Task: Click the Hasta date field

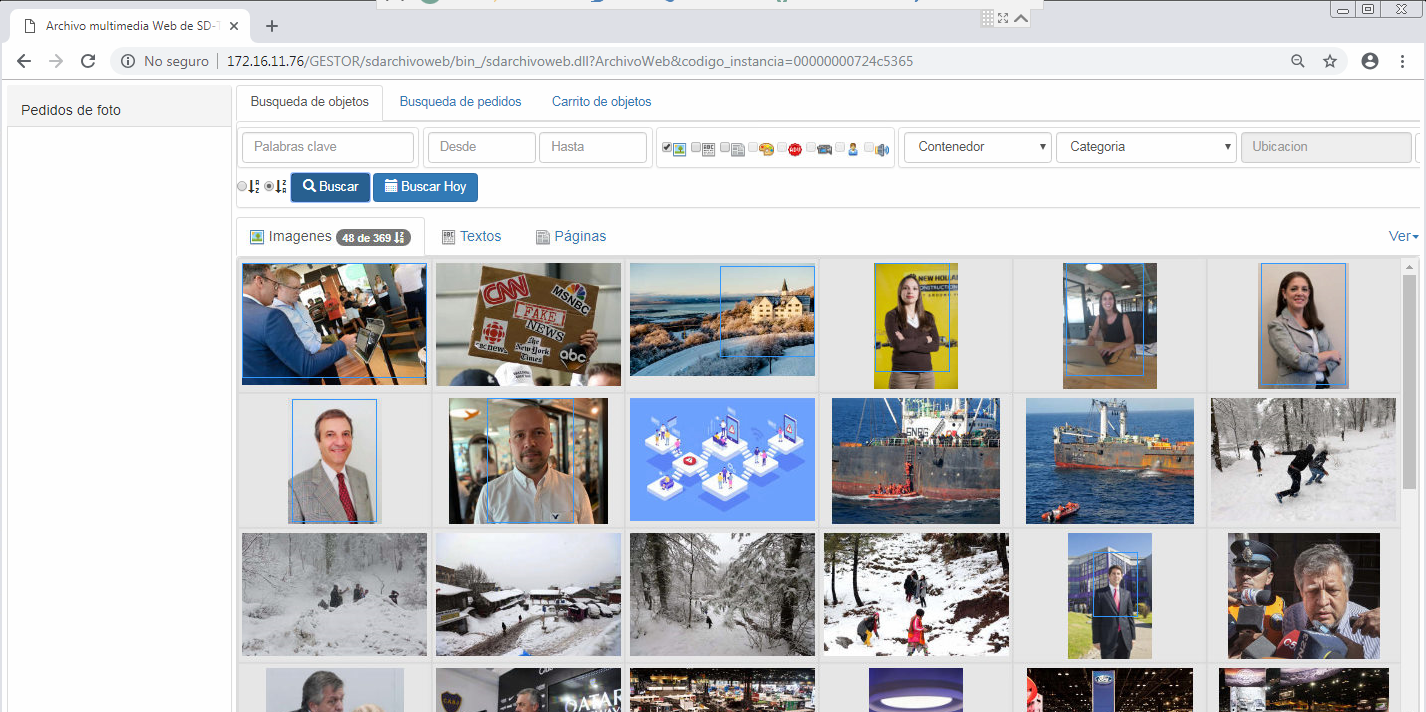Action: click(593, 147)
